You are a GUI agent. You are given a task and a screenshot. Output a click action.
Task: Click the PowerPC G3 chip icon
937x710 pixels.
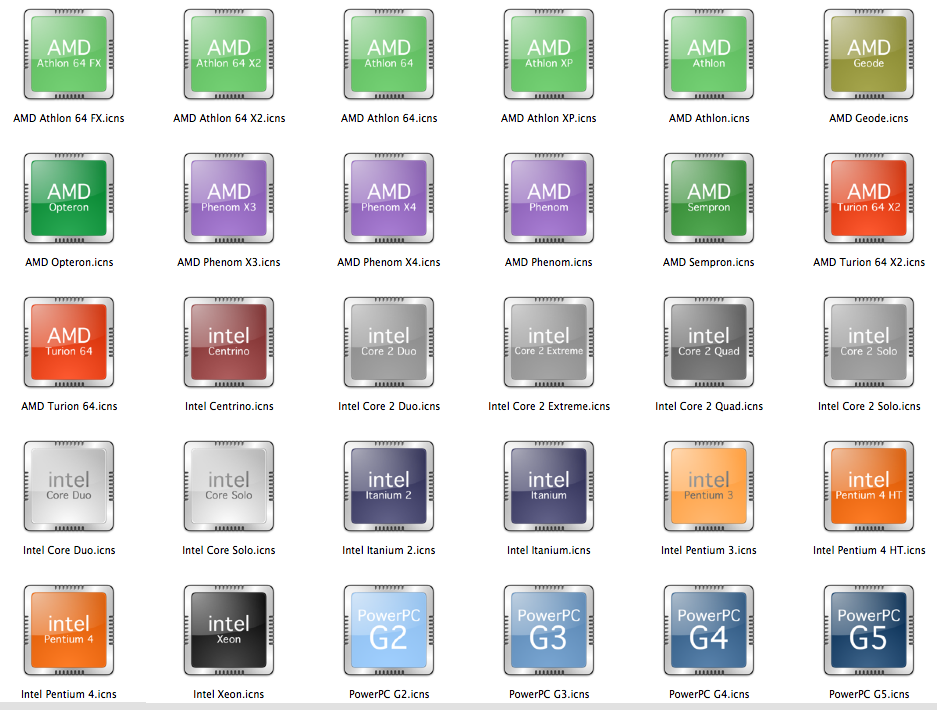click(x=549, y=631)
